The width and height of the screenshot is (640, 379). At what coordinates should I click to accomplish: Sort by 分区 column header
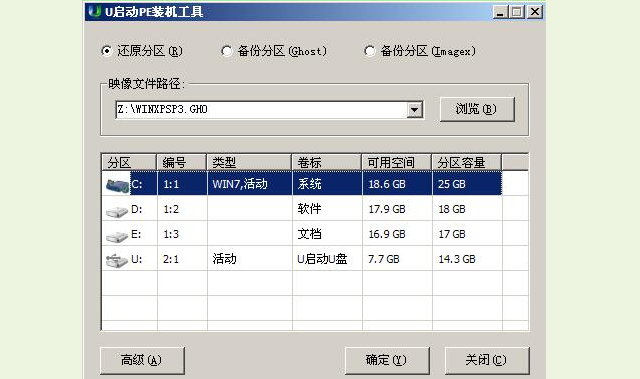click(x=129, y=162)
